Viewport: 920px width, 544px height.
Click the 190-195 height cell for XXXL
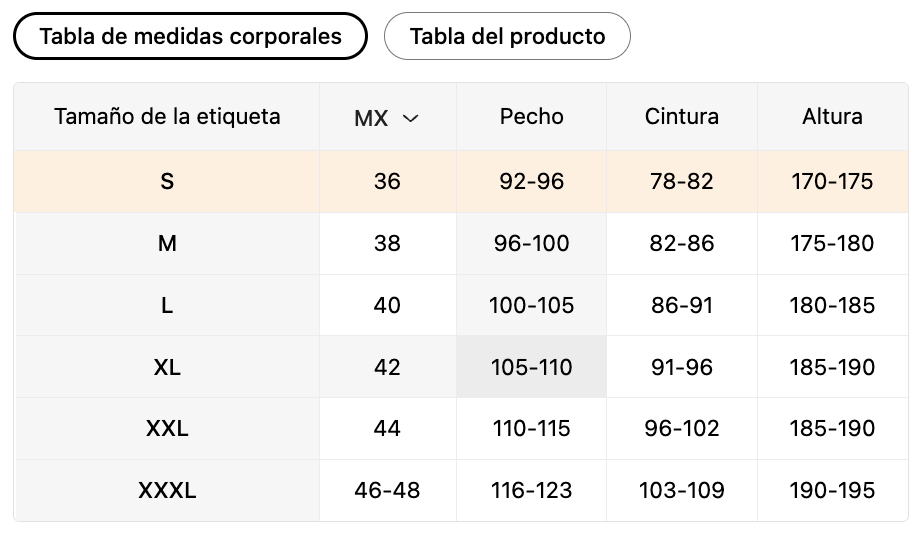(832, 491)
